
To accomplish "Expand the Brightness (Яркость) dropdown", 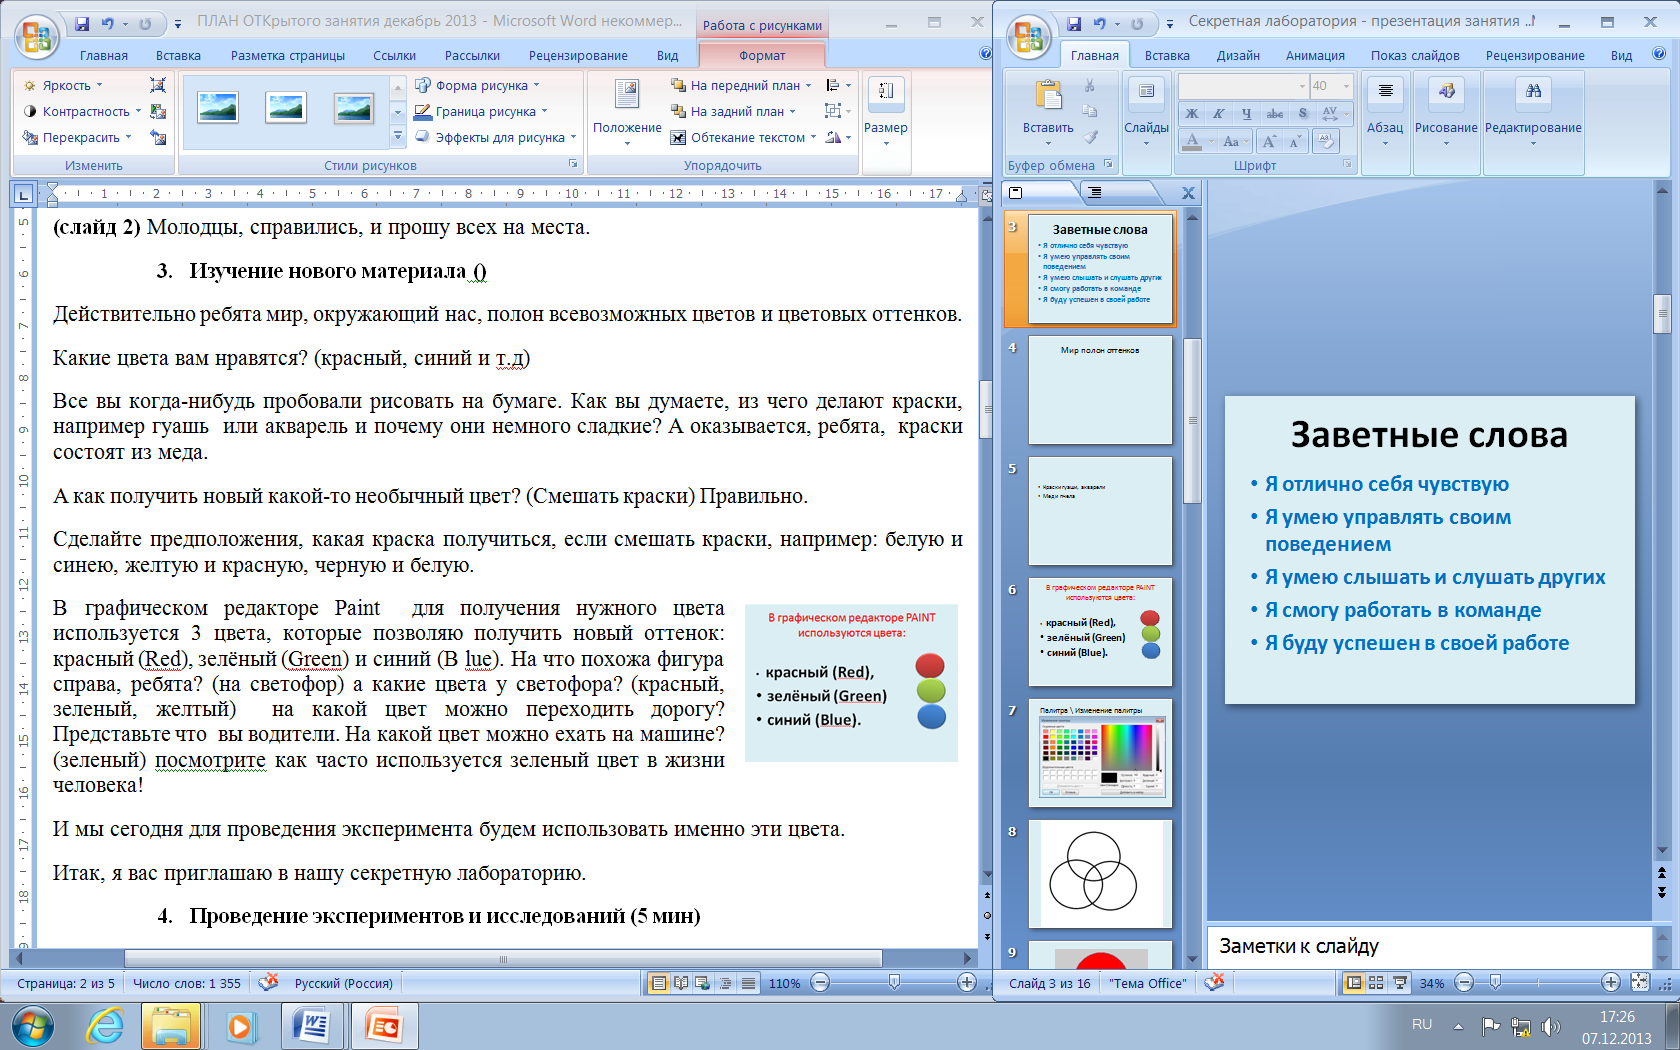I will coord(66,86).
